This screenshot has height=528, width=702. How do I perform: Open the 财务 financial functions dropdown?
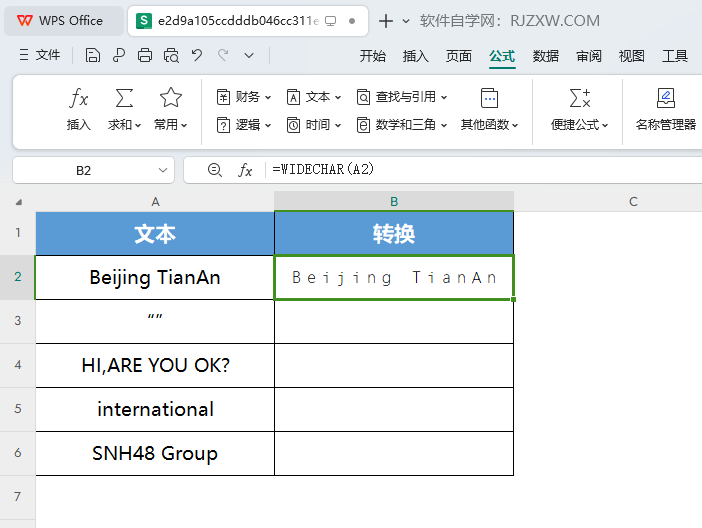tap(244, 97)
